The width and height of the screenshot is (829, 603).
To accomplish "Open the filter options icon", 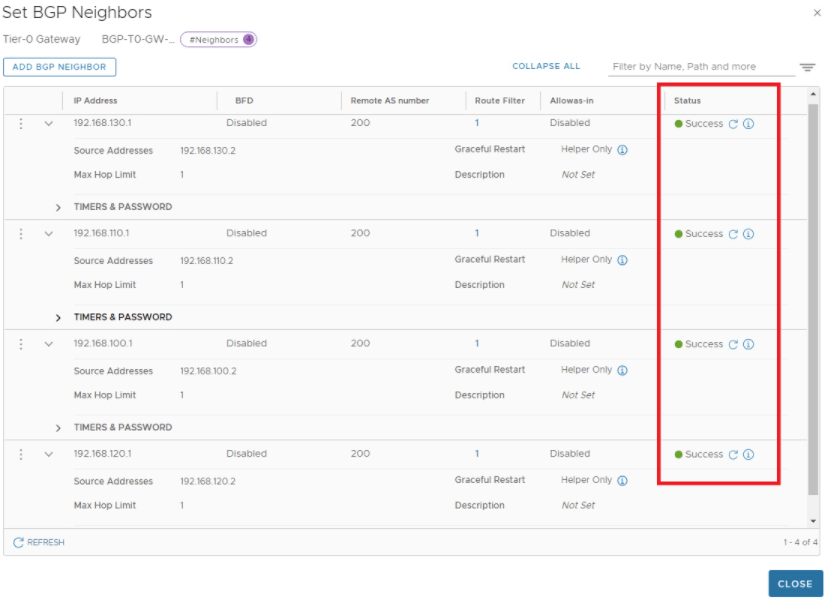I will [807, 67].
